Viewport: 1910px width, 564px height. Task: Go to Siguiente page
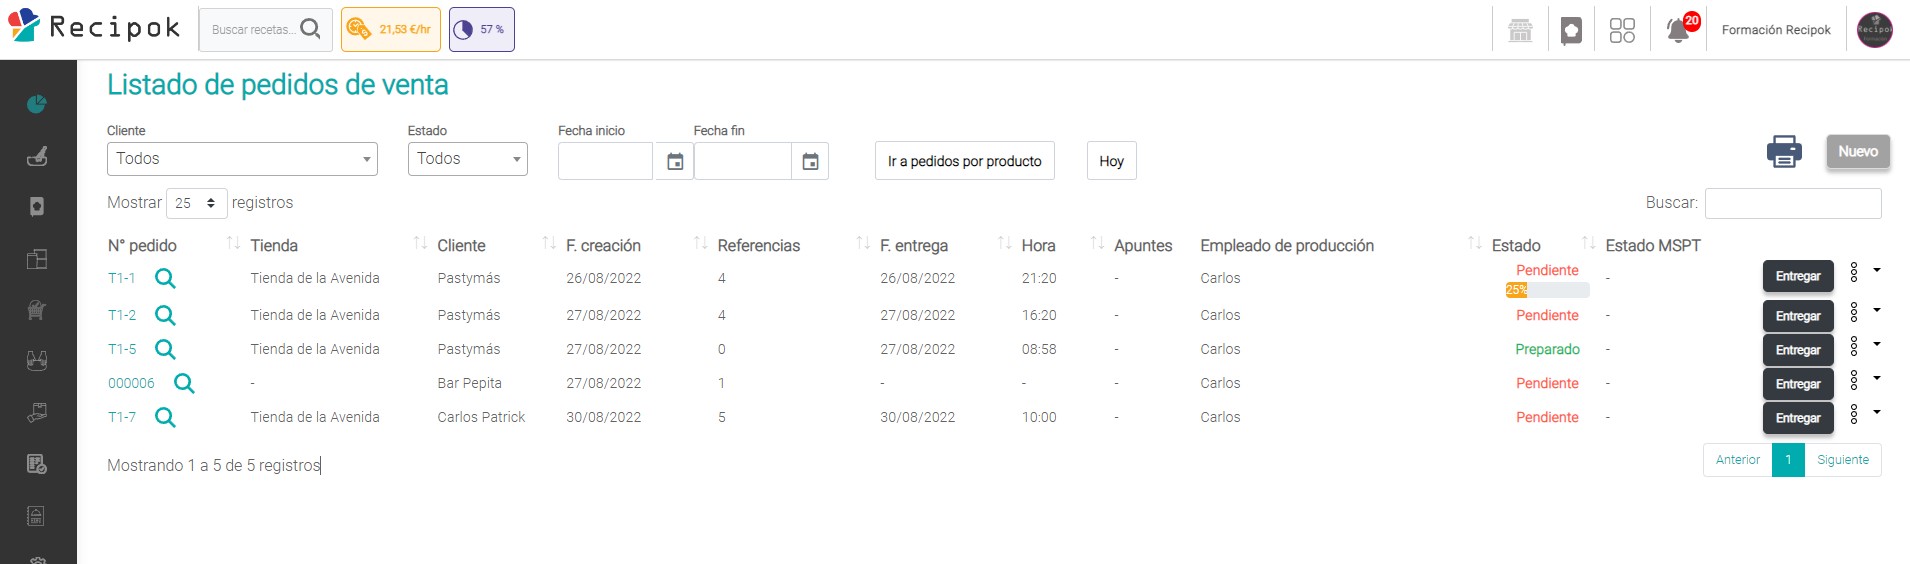click(x=1843, y=460)
